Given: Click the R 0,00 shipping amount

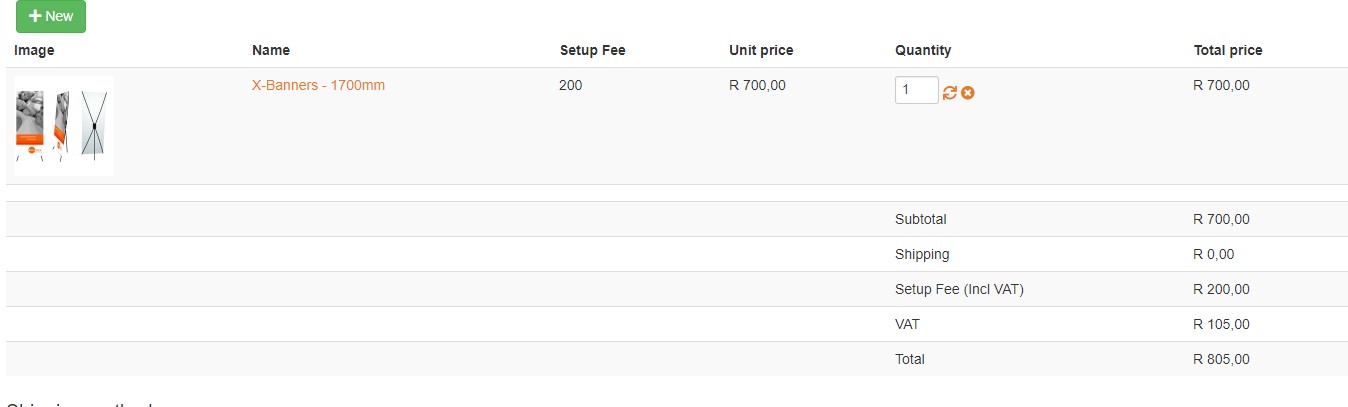Looking at the screenshot, I should pos(1213,254).
